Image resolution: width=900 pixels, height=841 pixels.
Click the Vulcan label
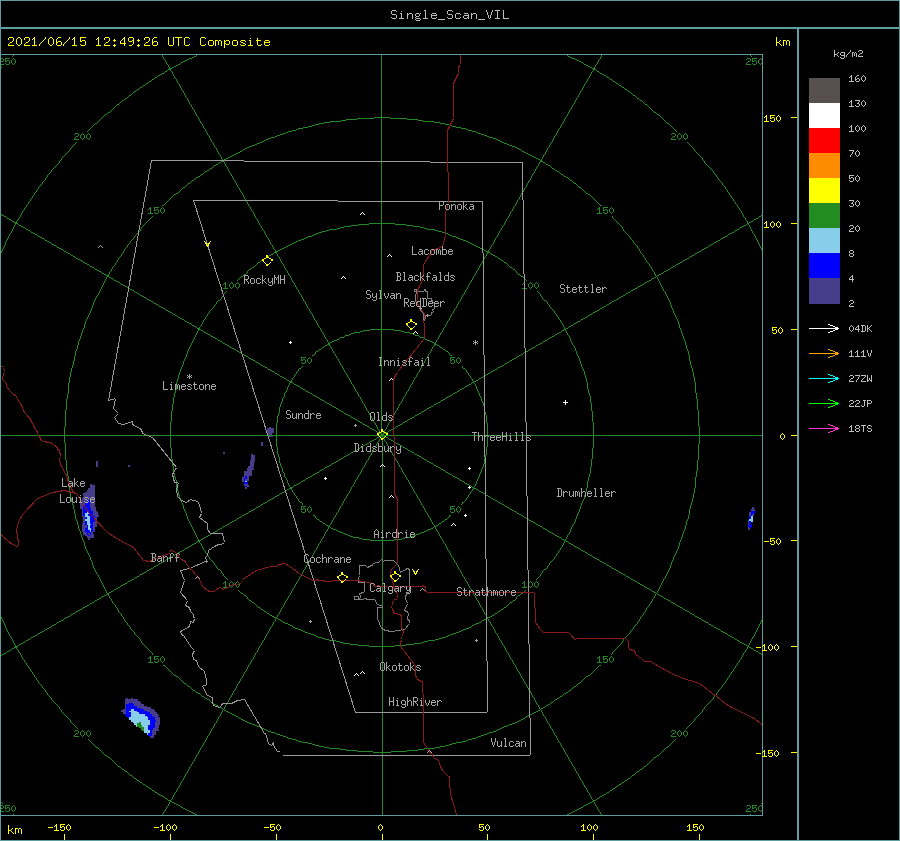(508, 743)
